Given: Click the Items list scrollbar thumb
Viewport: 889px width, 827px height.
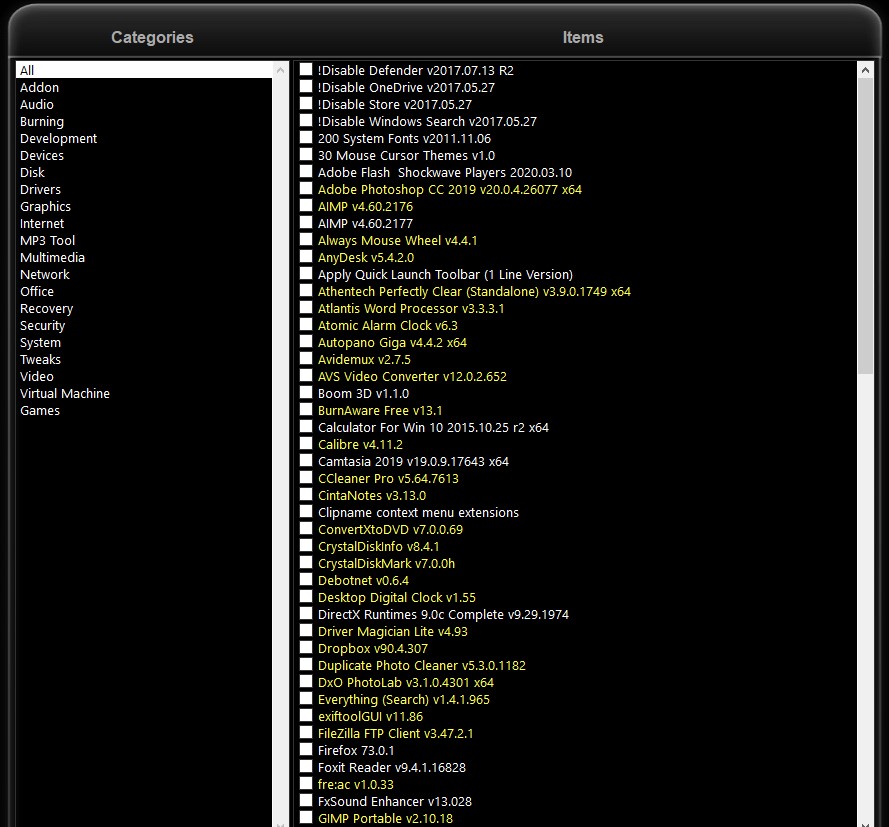Looking at the screenshot, I should (x=865, y=226).
